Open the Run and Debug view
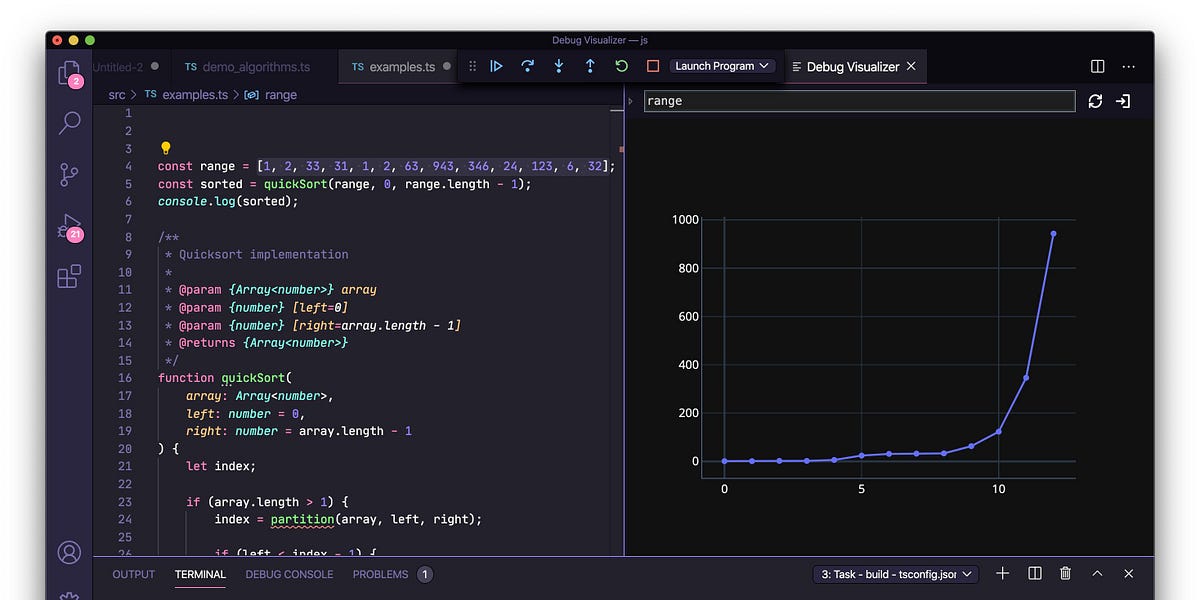The image size is (1200, 600). click(x=69, y=226)
